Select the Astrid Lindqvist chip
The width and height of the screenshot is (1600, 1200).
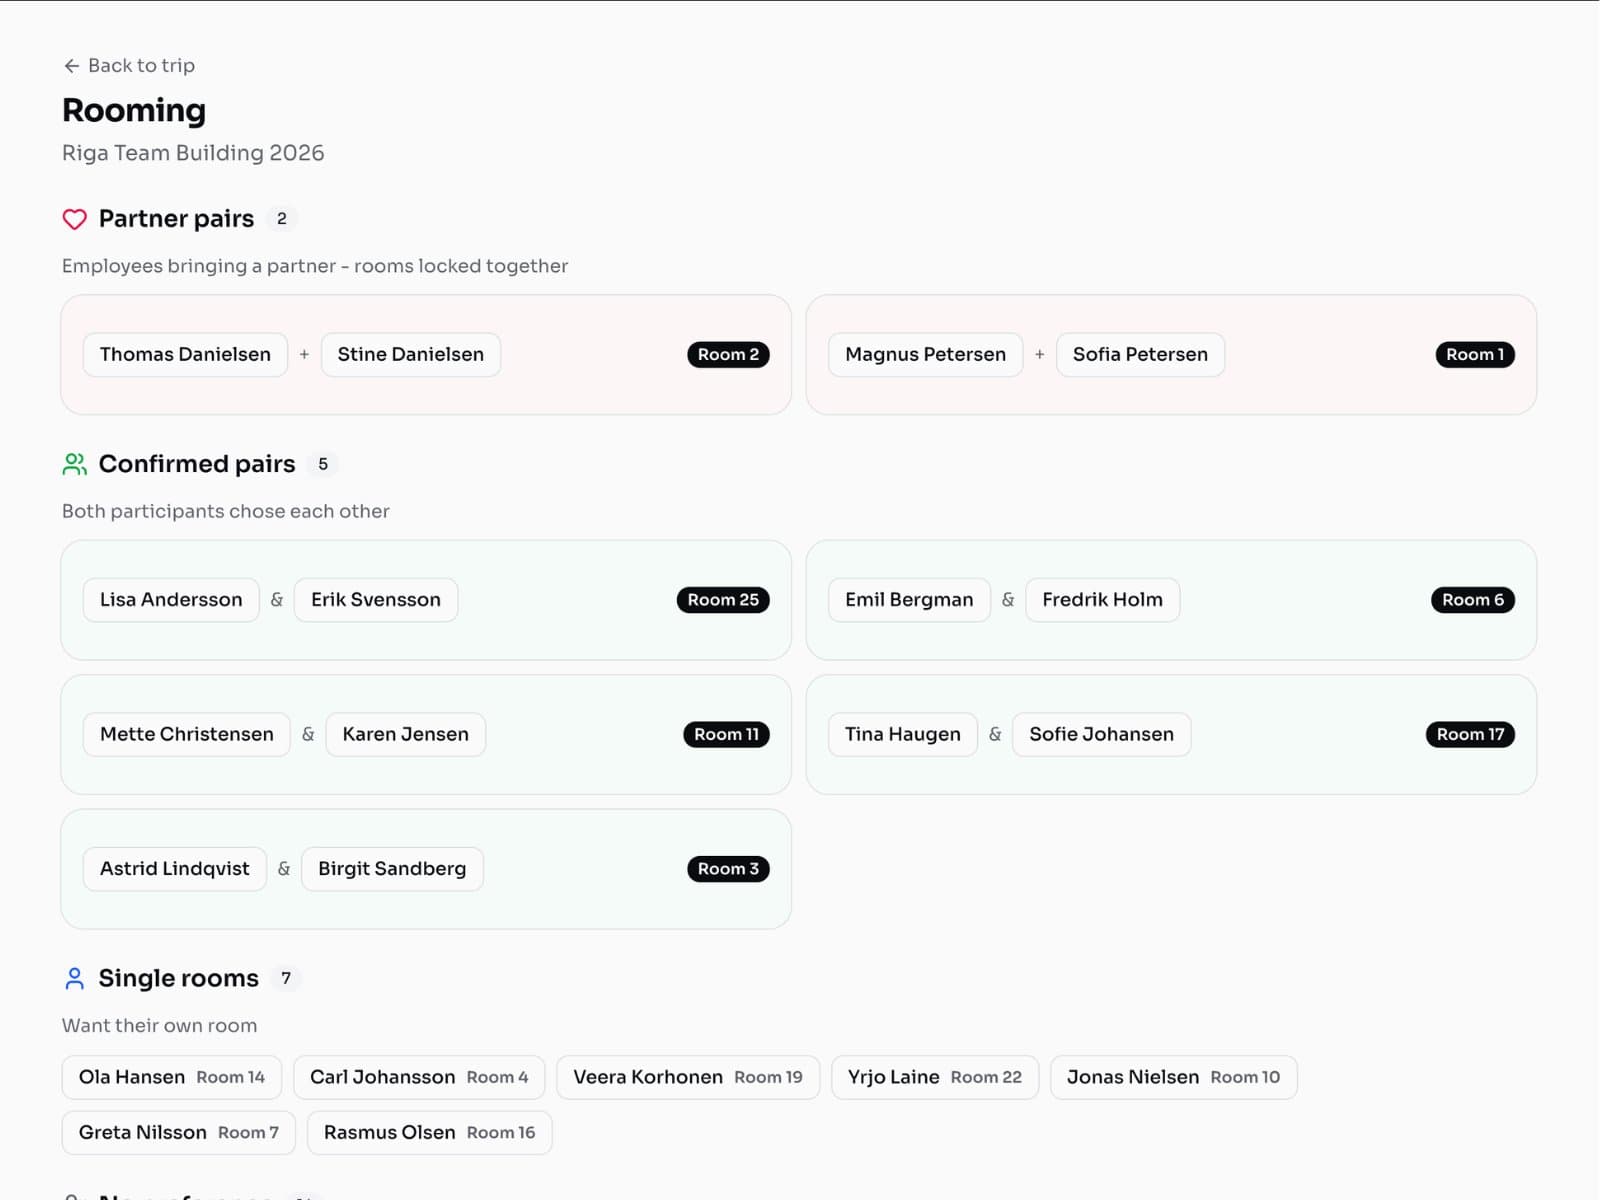[173, 869]
